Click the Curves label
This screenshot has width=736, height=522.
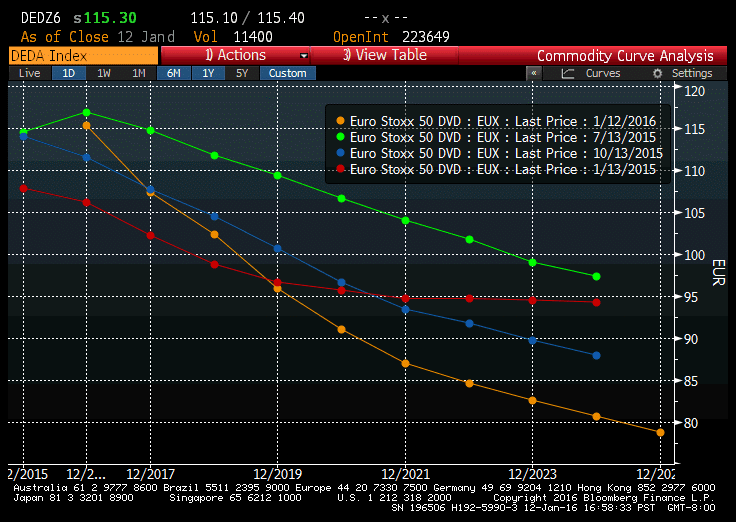(x=603, y=73)
